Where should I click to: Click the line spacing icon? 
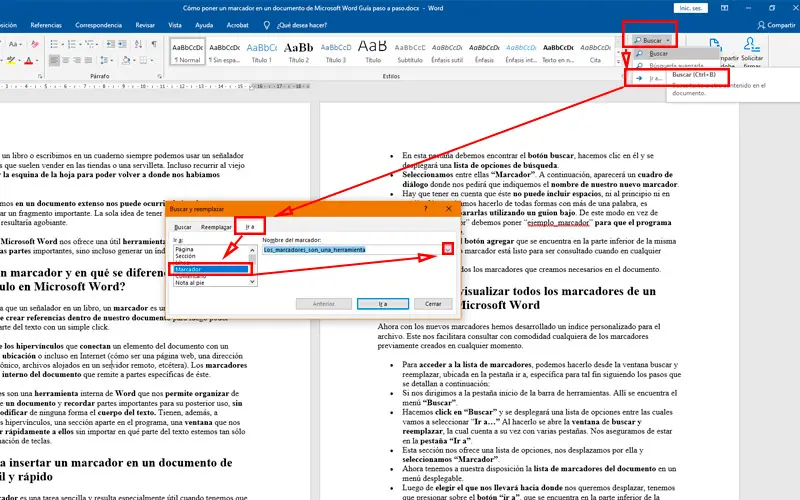pyautogui.click(x=104, y=60)
